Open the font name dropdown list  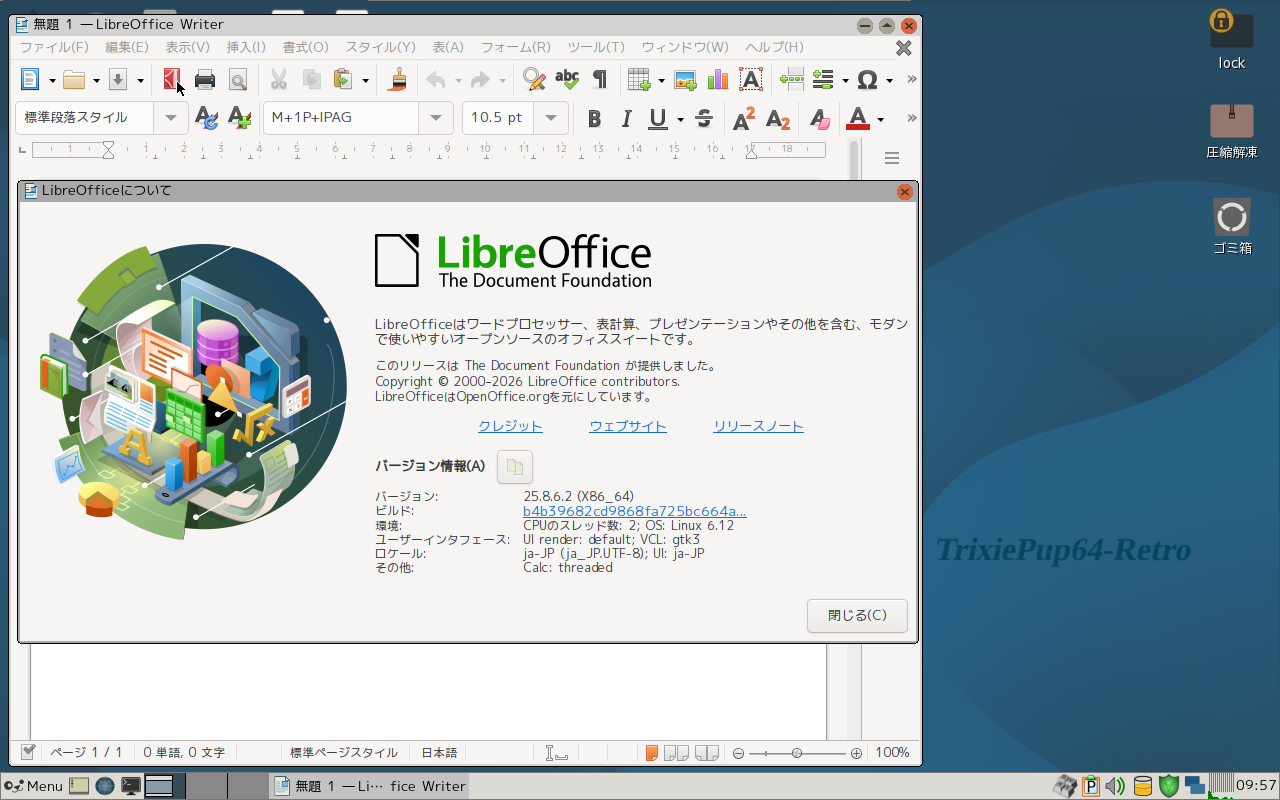(435, 118)
